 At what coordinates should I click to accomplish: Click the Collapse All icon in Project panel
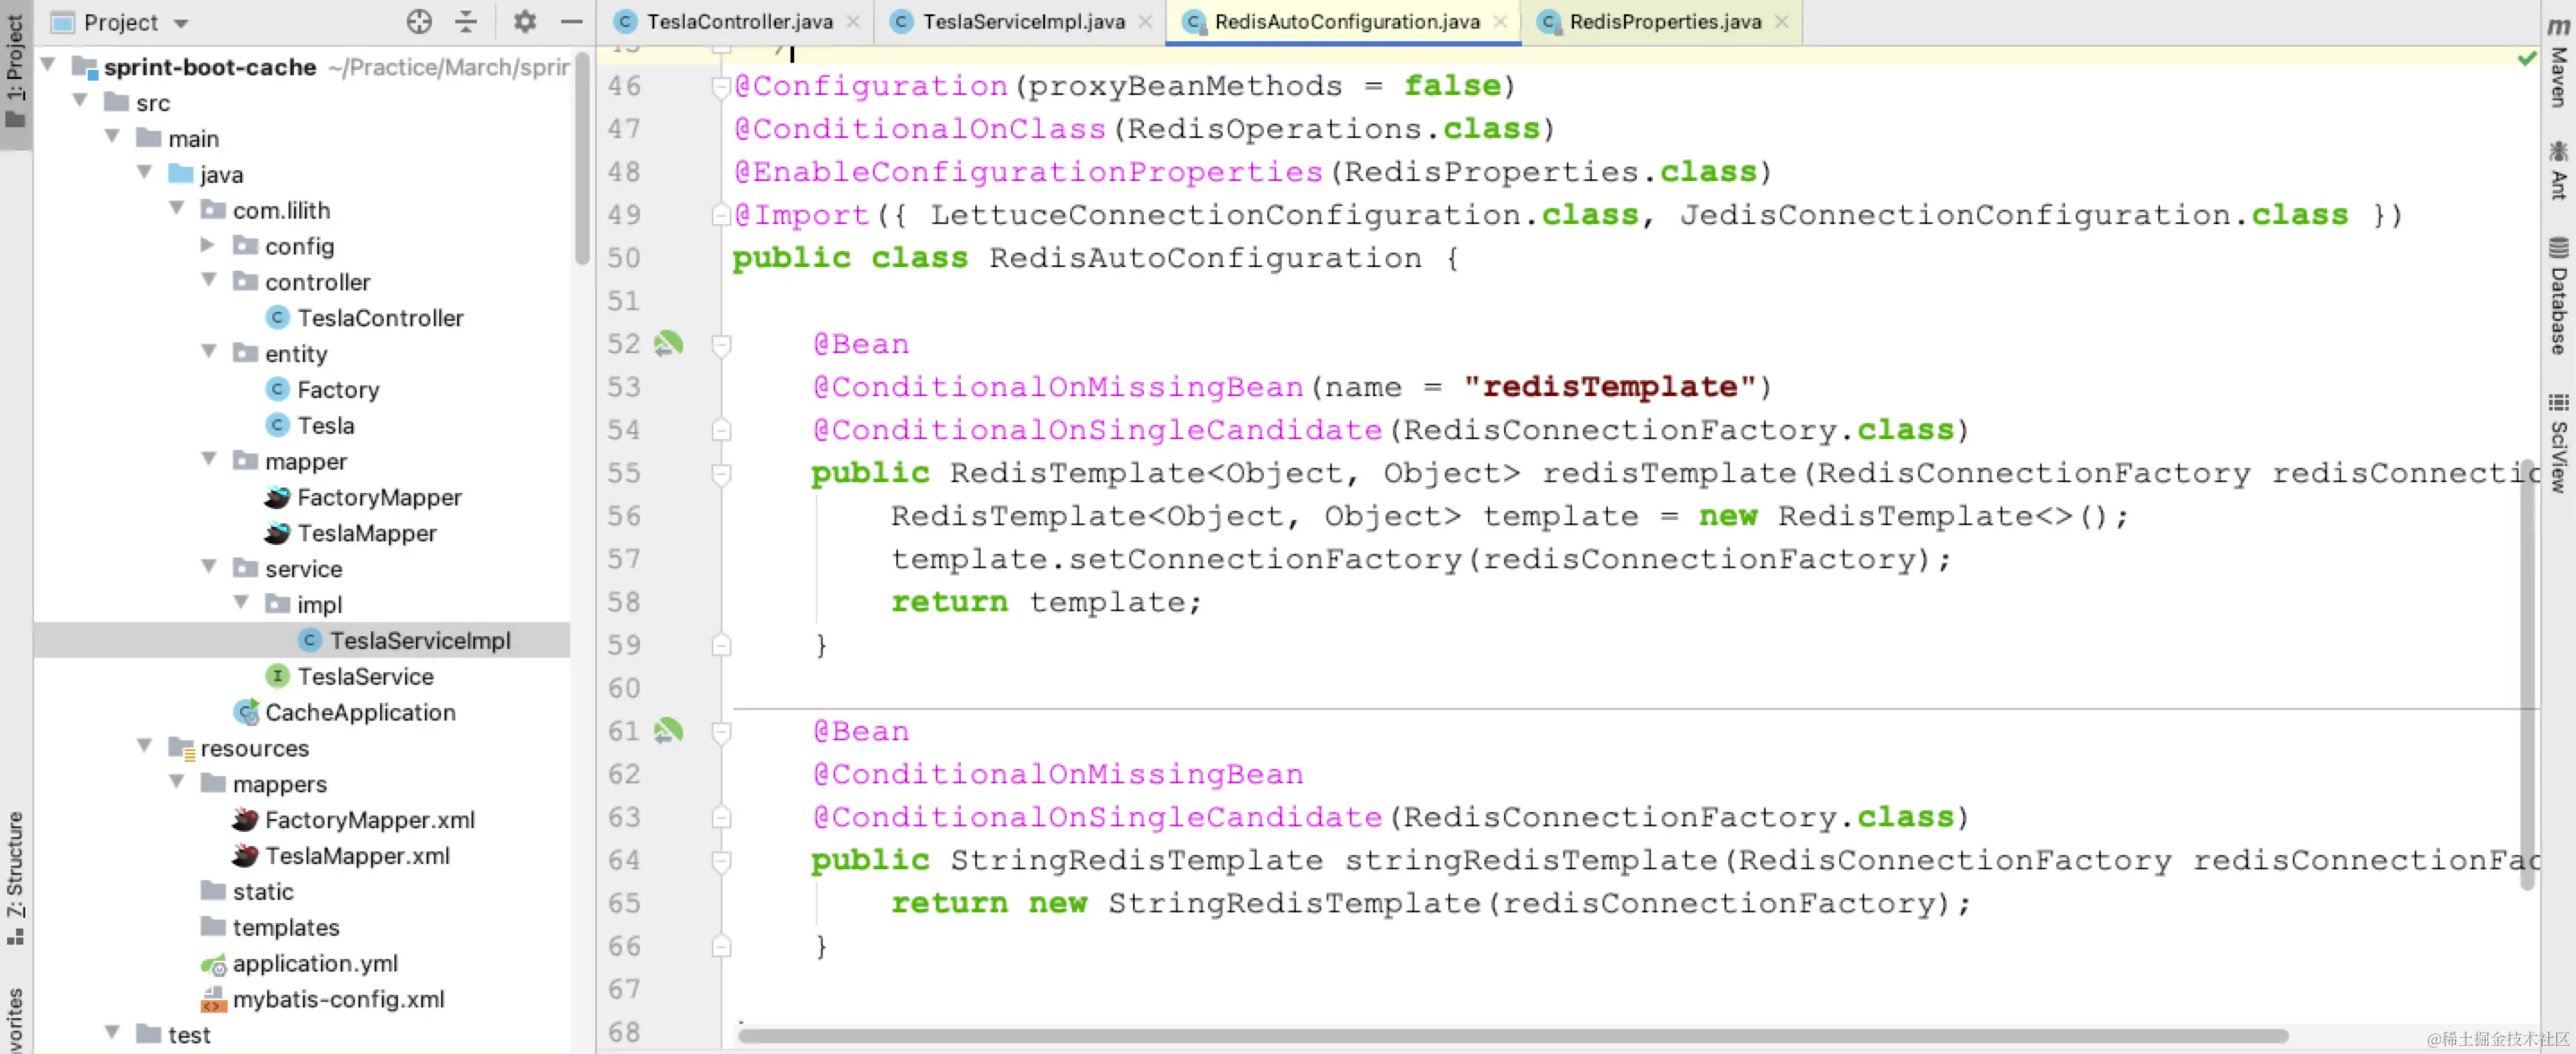(466, 21)
